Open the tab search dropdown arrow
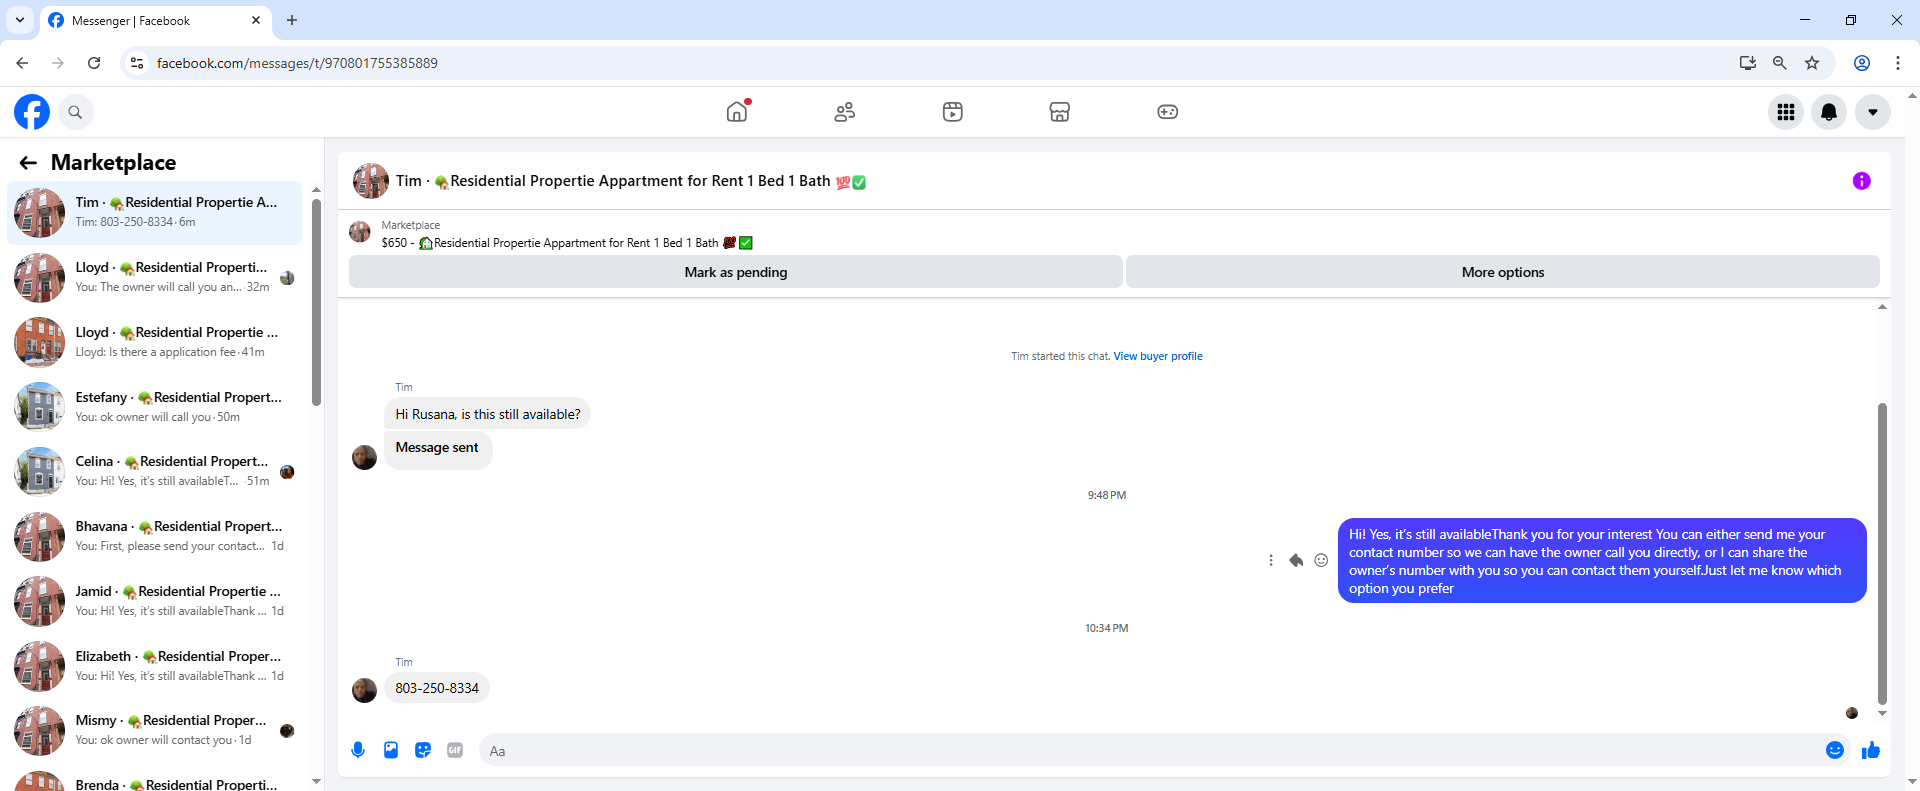Viewport: 1920px width, 791px height. click(x=20, y=20)
